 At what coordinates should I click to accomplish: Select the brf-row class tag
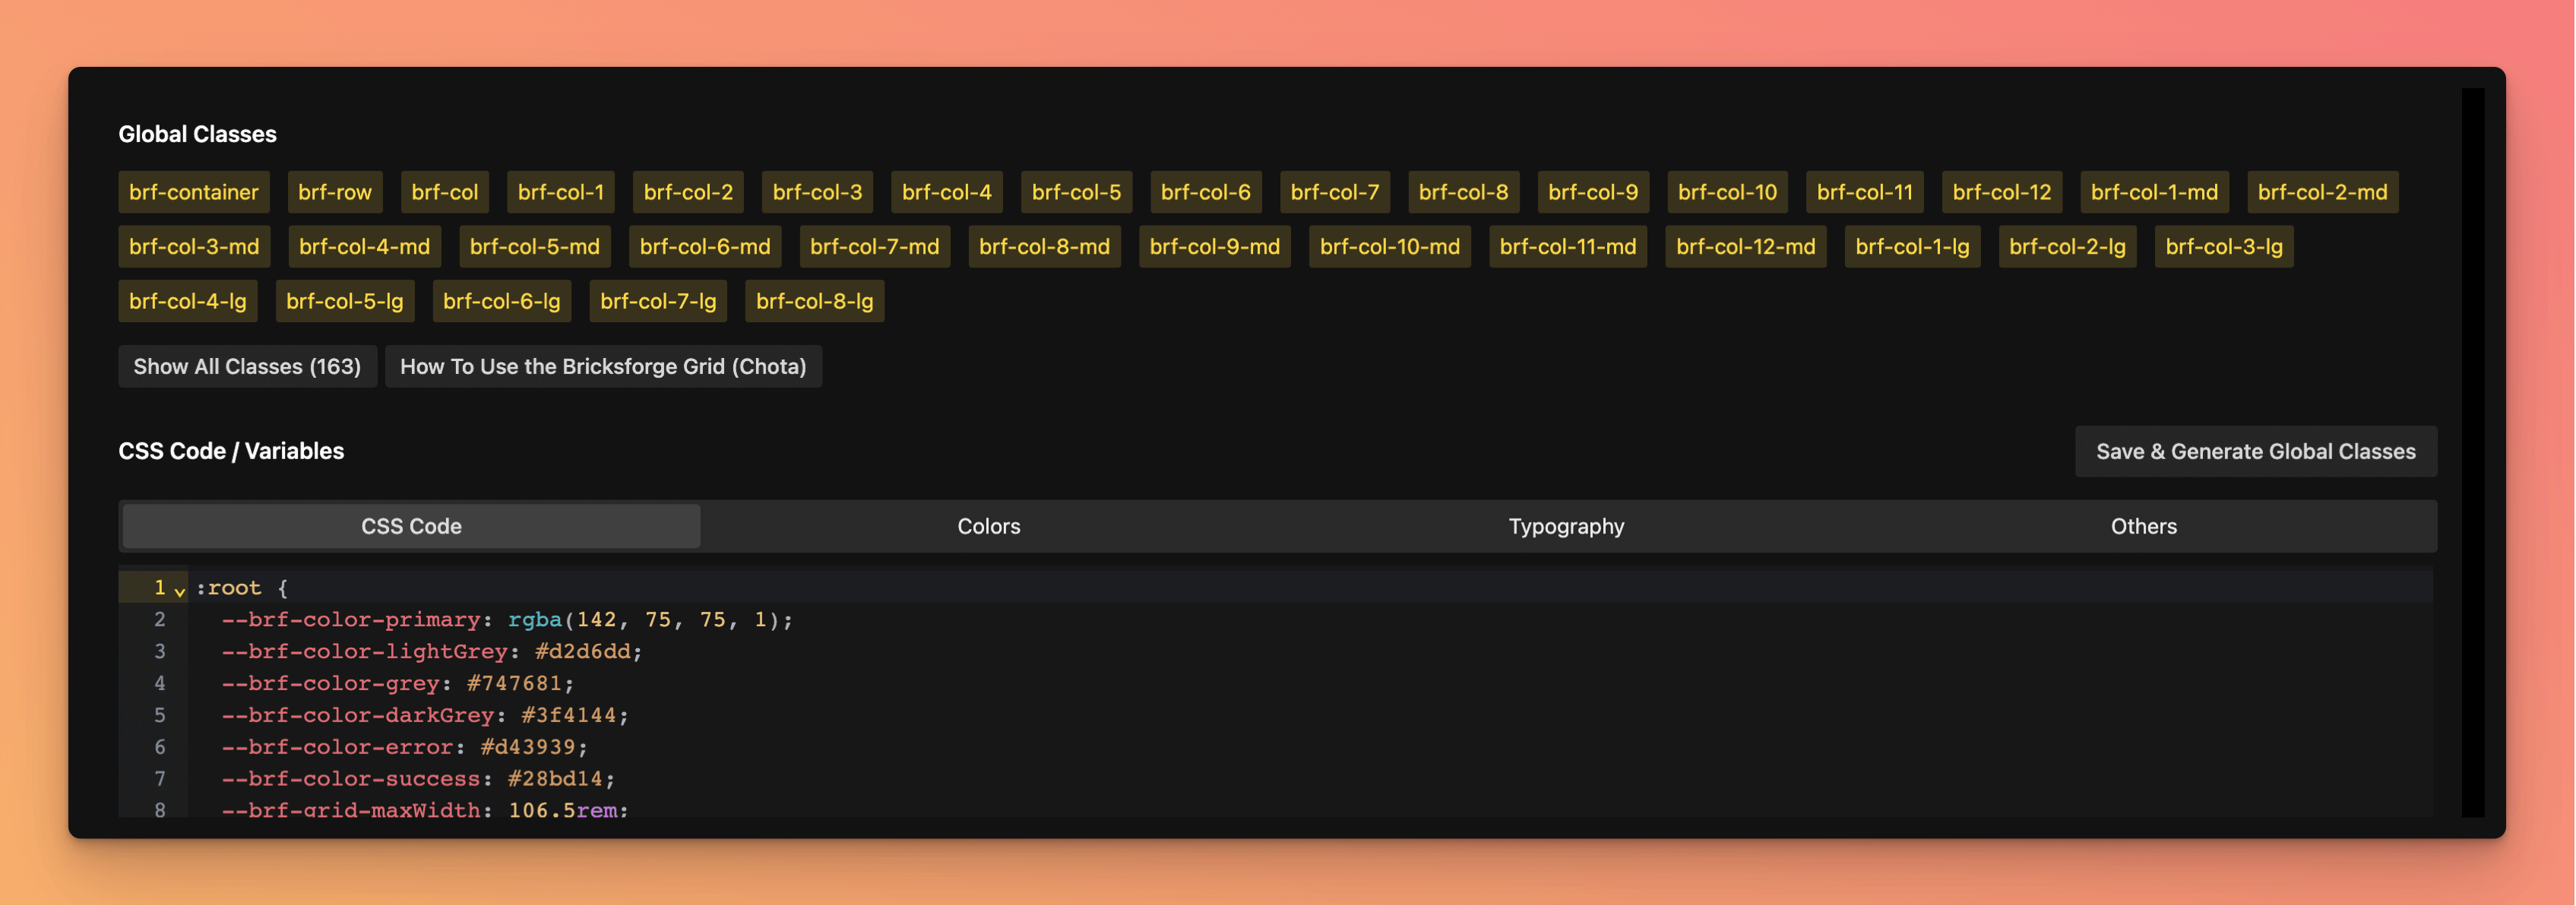coord(335,192)
